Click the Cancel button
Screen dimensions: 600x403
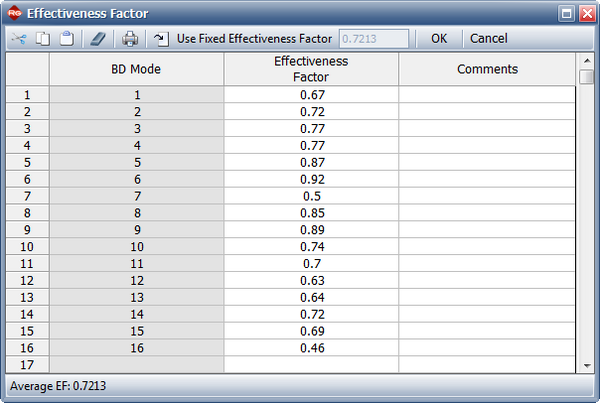tap(489, 39)
